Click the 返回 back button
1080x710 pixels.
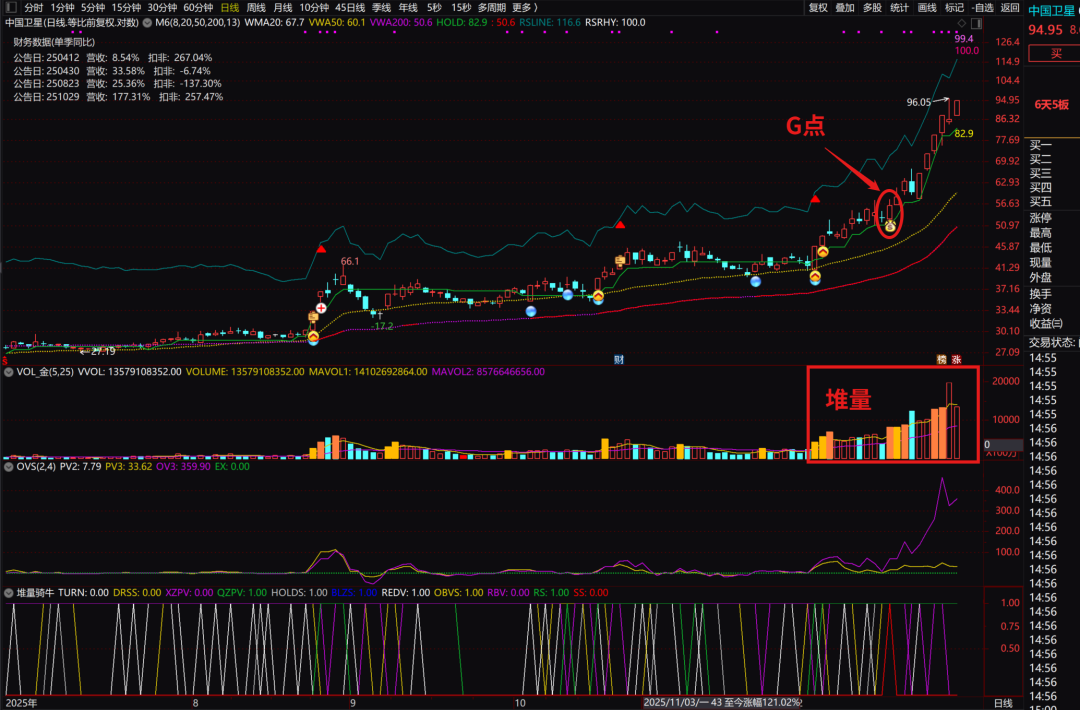click(1010, 8)
